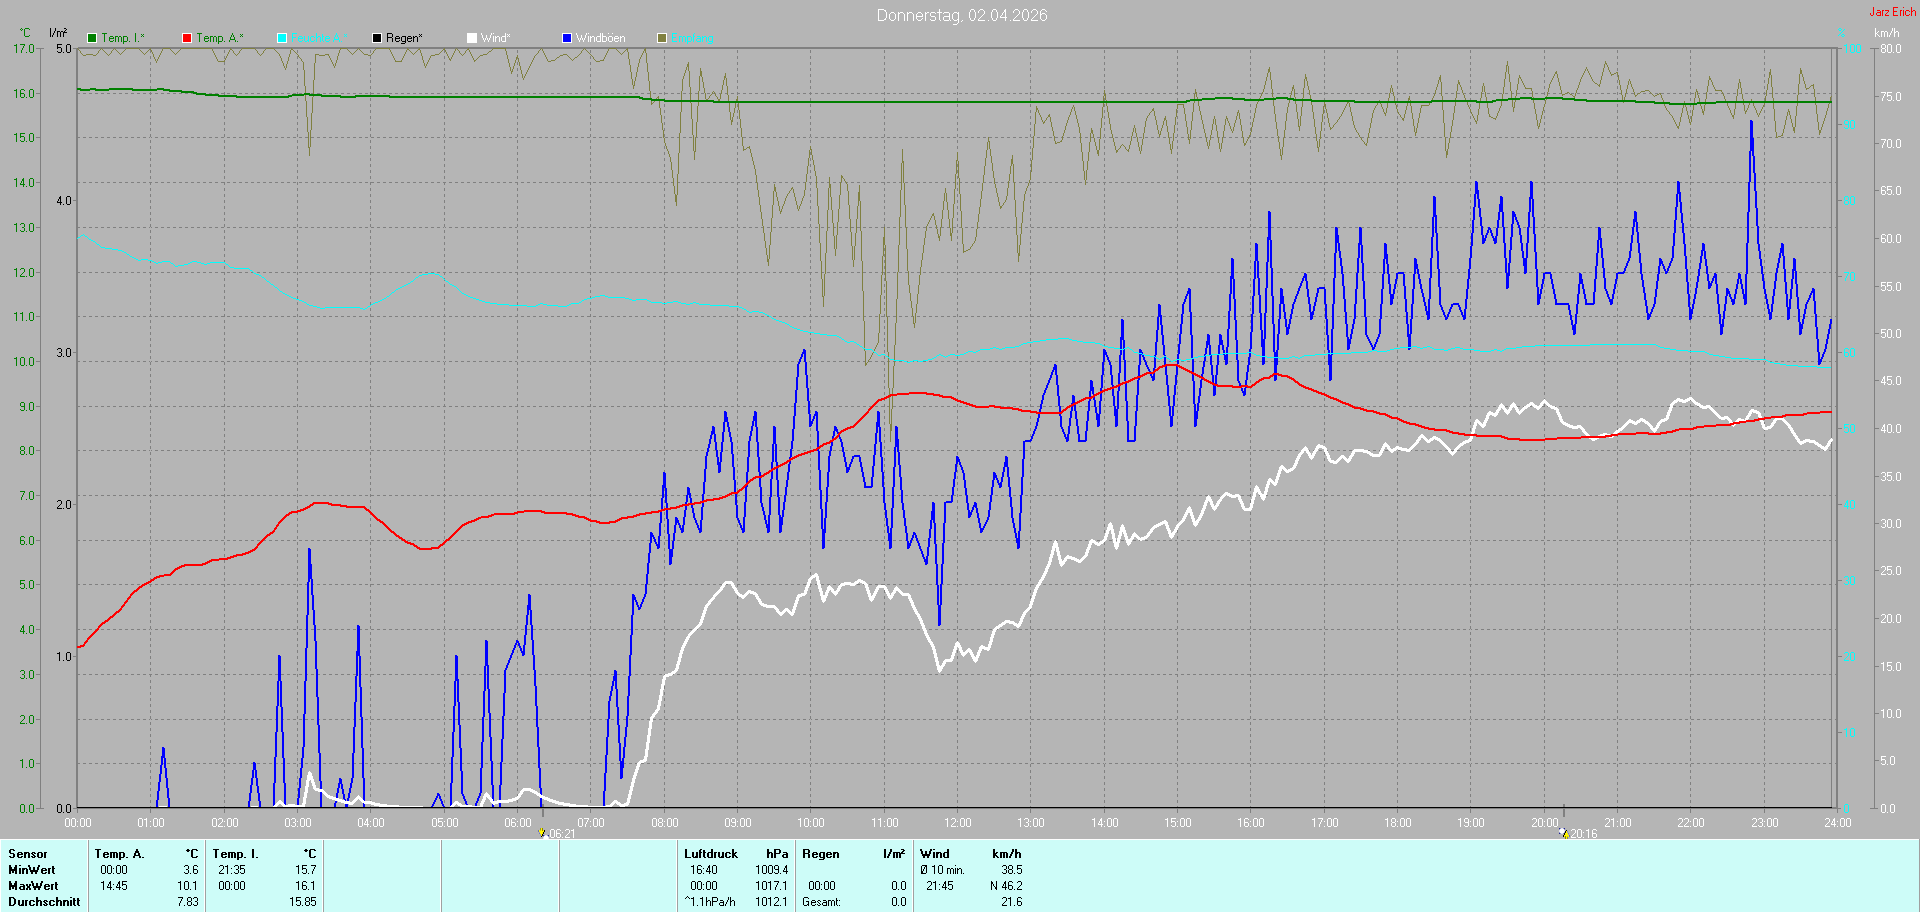Click the wind average value '21.6'
Viewport: 1920px width, 912px height.
pos(1012,902)
